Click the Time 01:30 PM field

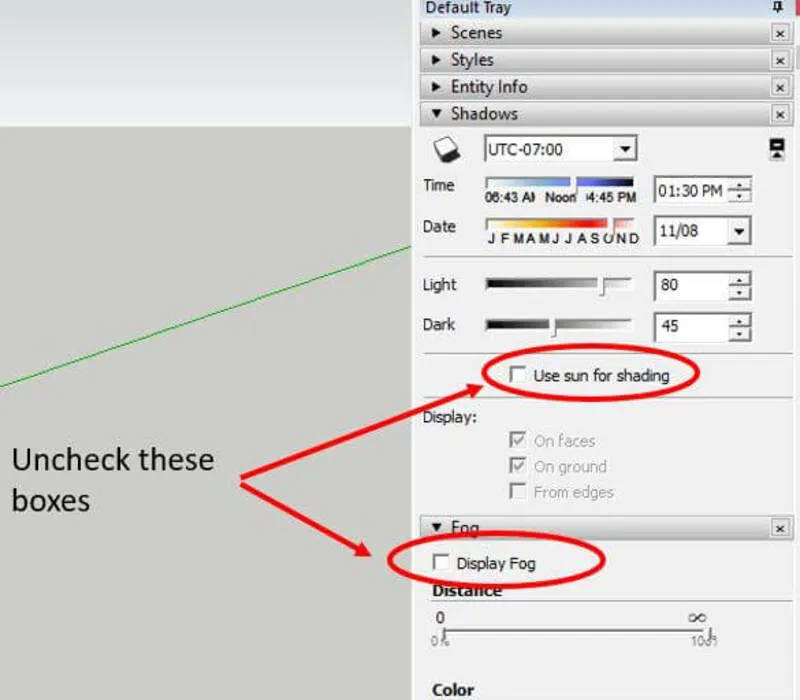point(691,191)
